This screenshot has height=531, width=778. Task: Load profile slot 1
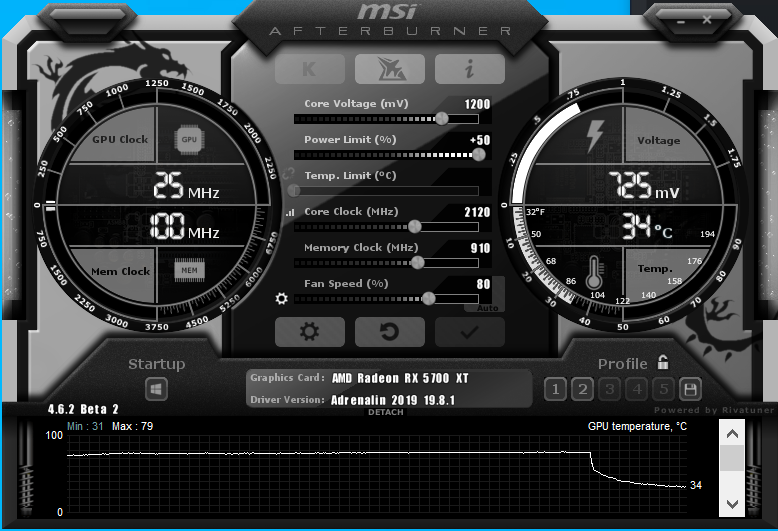(555, 390)
